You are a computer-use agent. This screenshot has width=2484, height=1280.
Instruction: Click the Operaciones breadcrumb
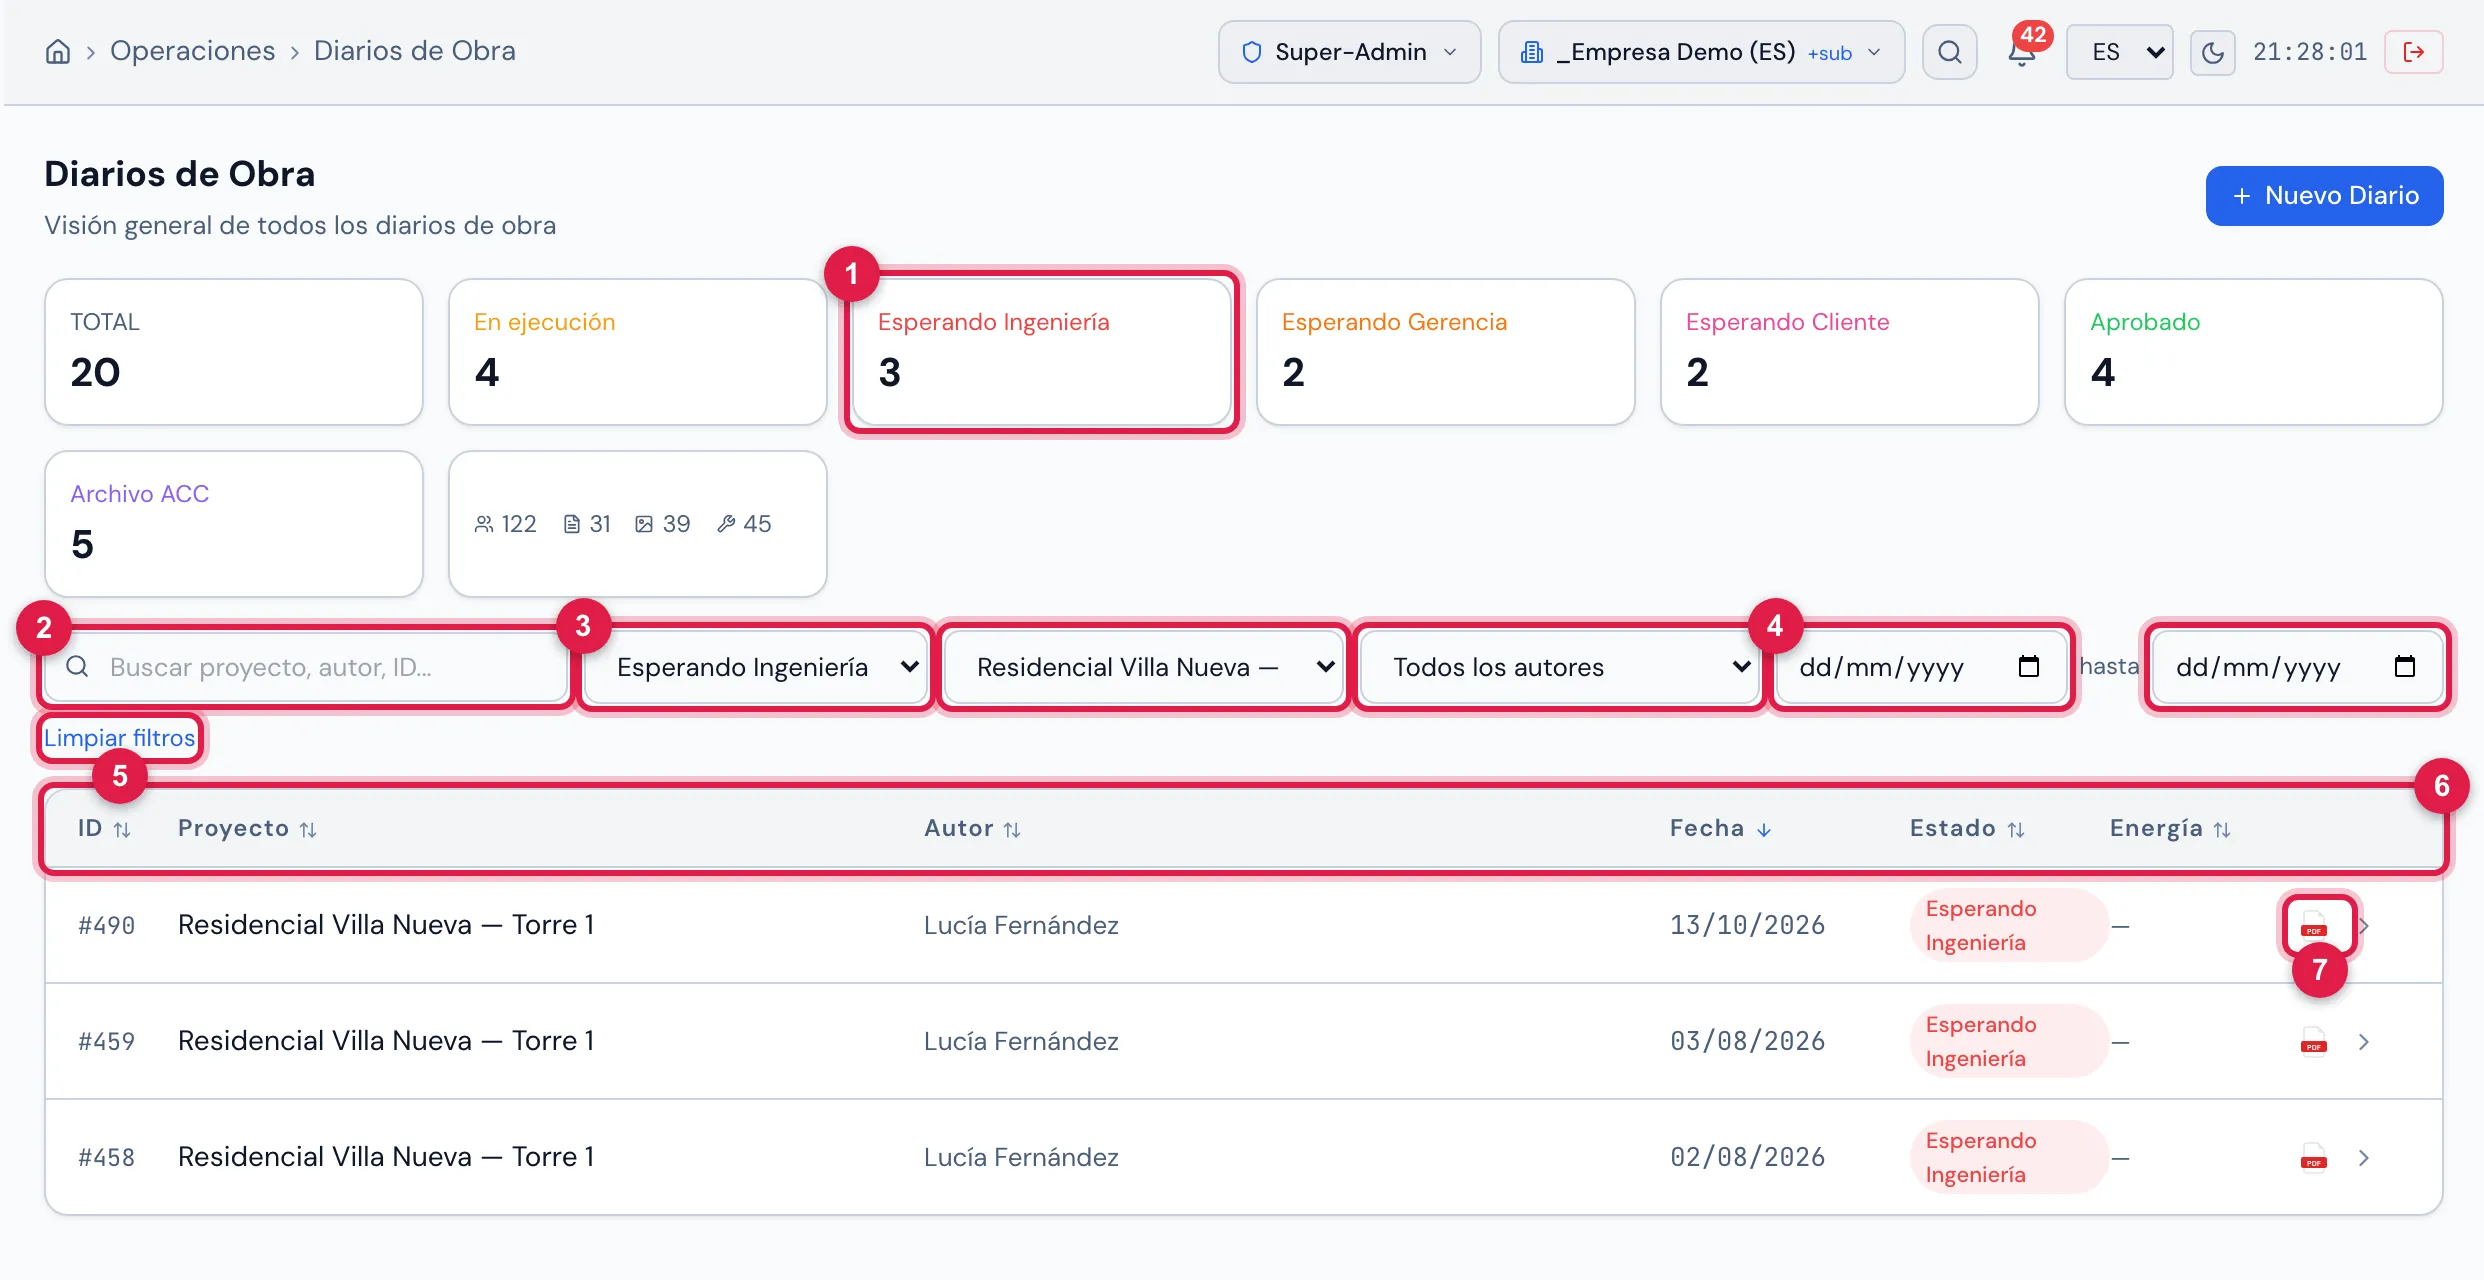[192, 51]
